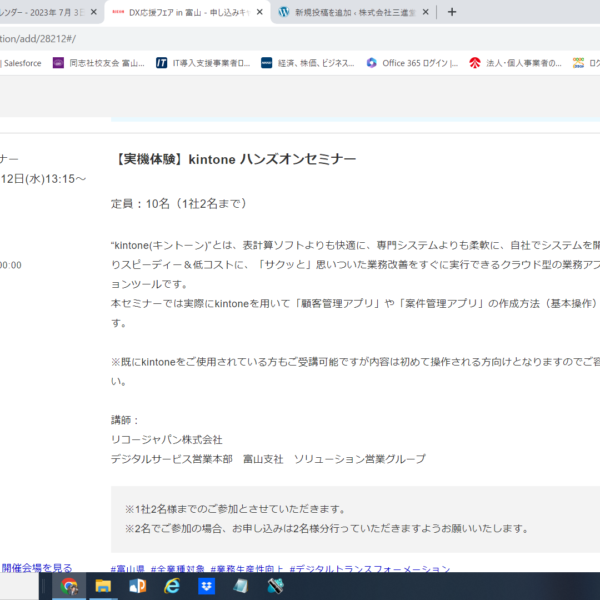Click the リコージャパン株式会社 text
The height and width of the screenshot is (600, 600).
click(166, 440)
